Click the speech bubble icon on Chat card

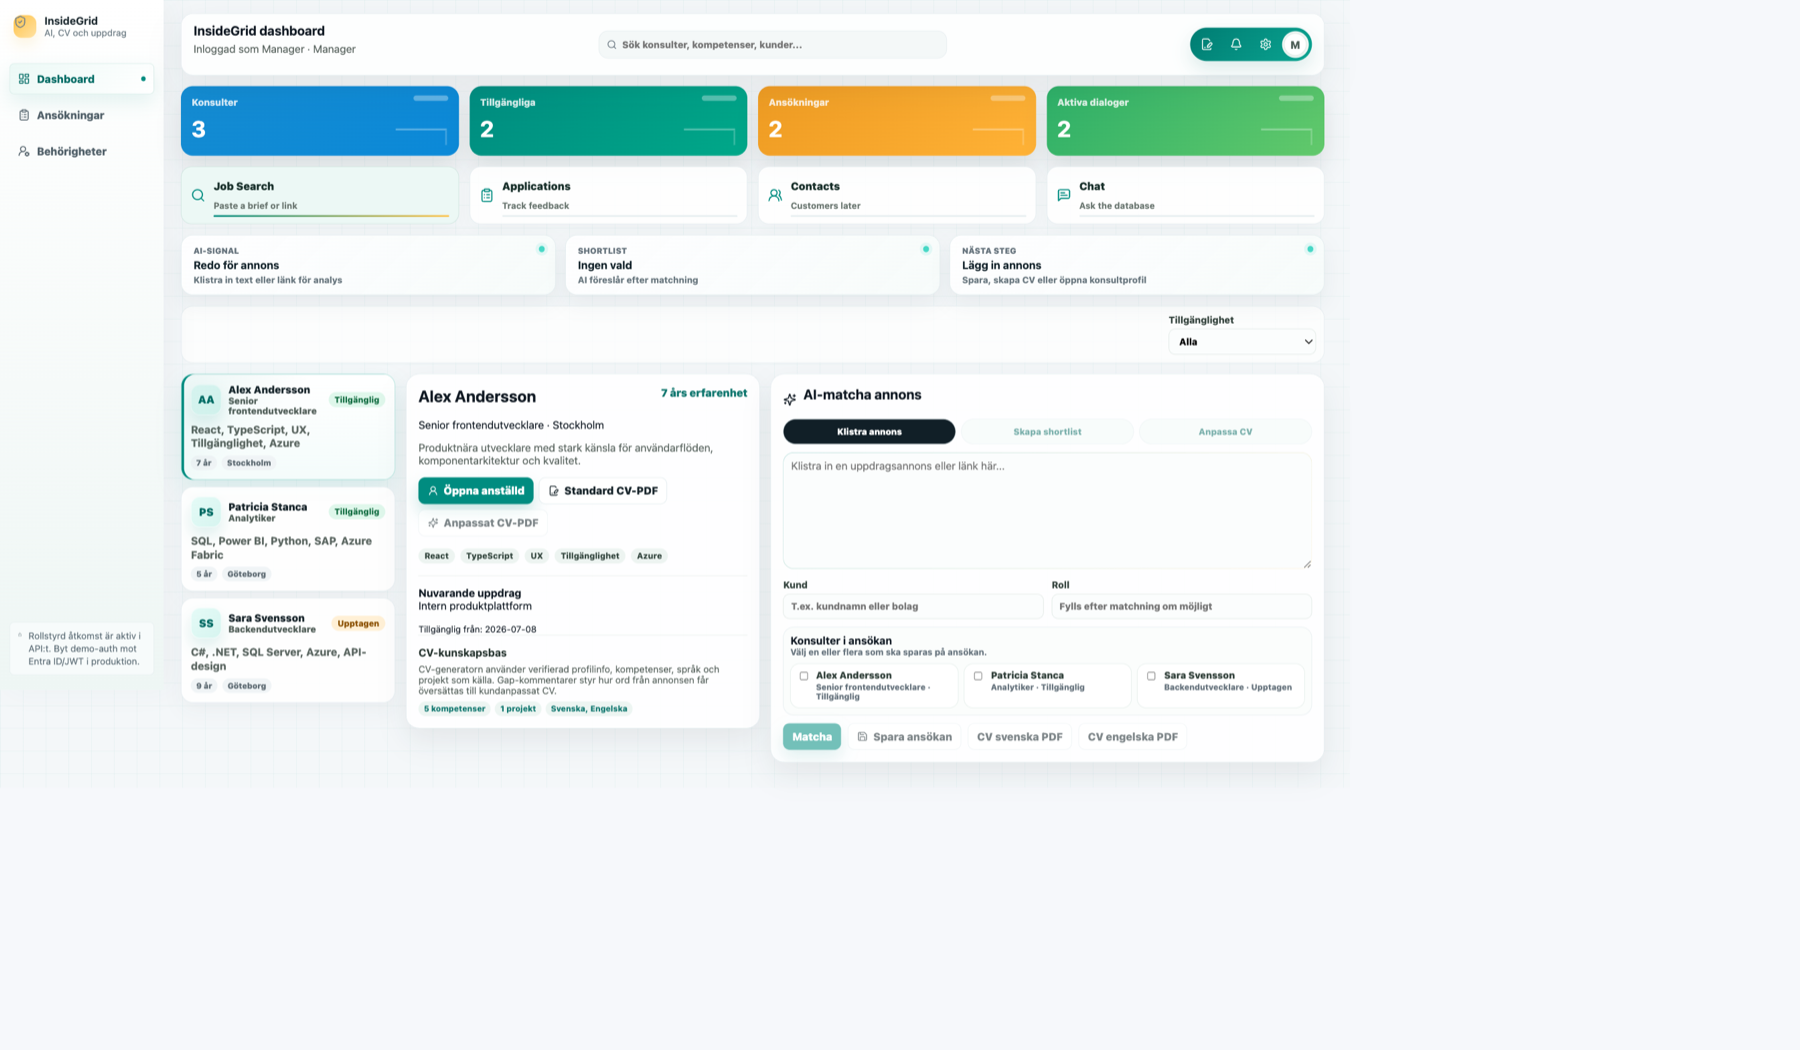click(x=1064, y=195)
